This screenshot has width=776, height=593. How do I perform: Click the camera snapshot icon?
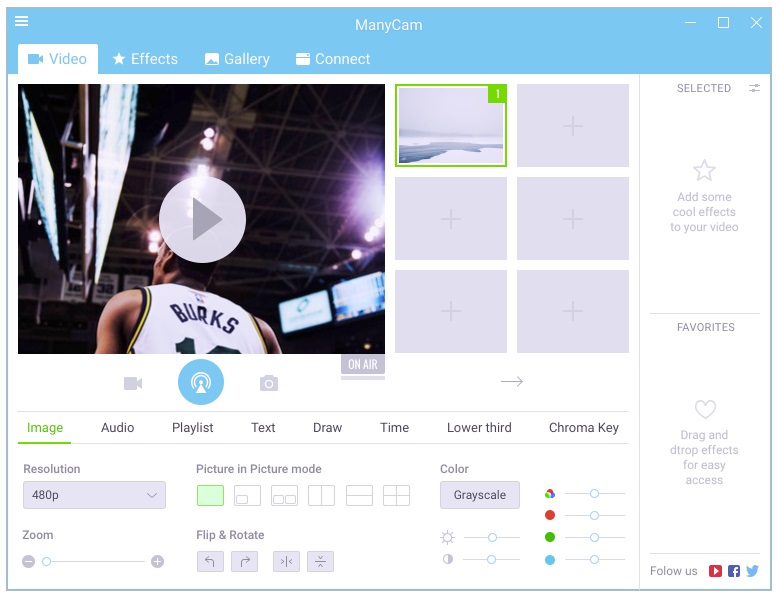268,383
